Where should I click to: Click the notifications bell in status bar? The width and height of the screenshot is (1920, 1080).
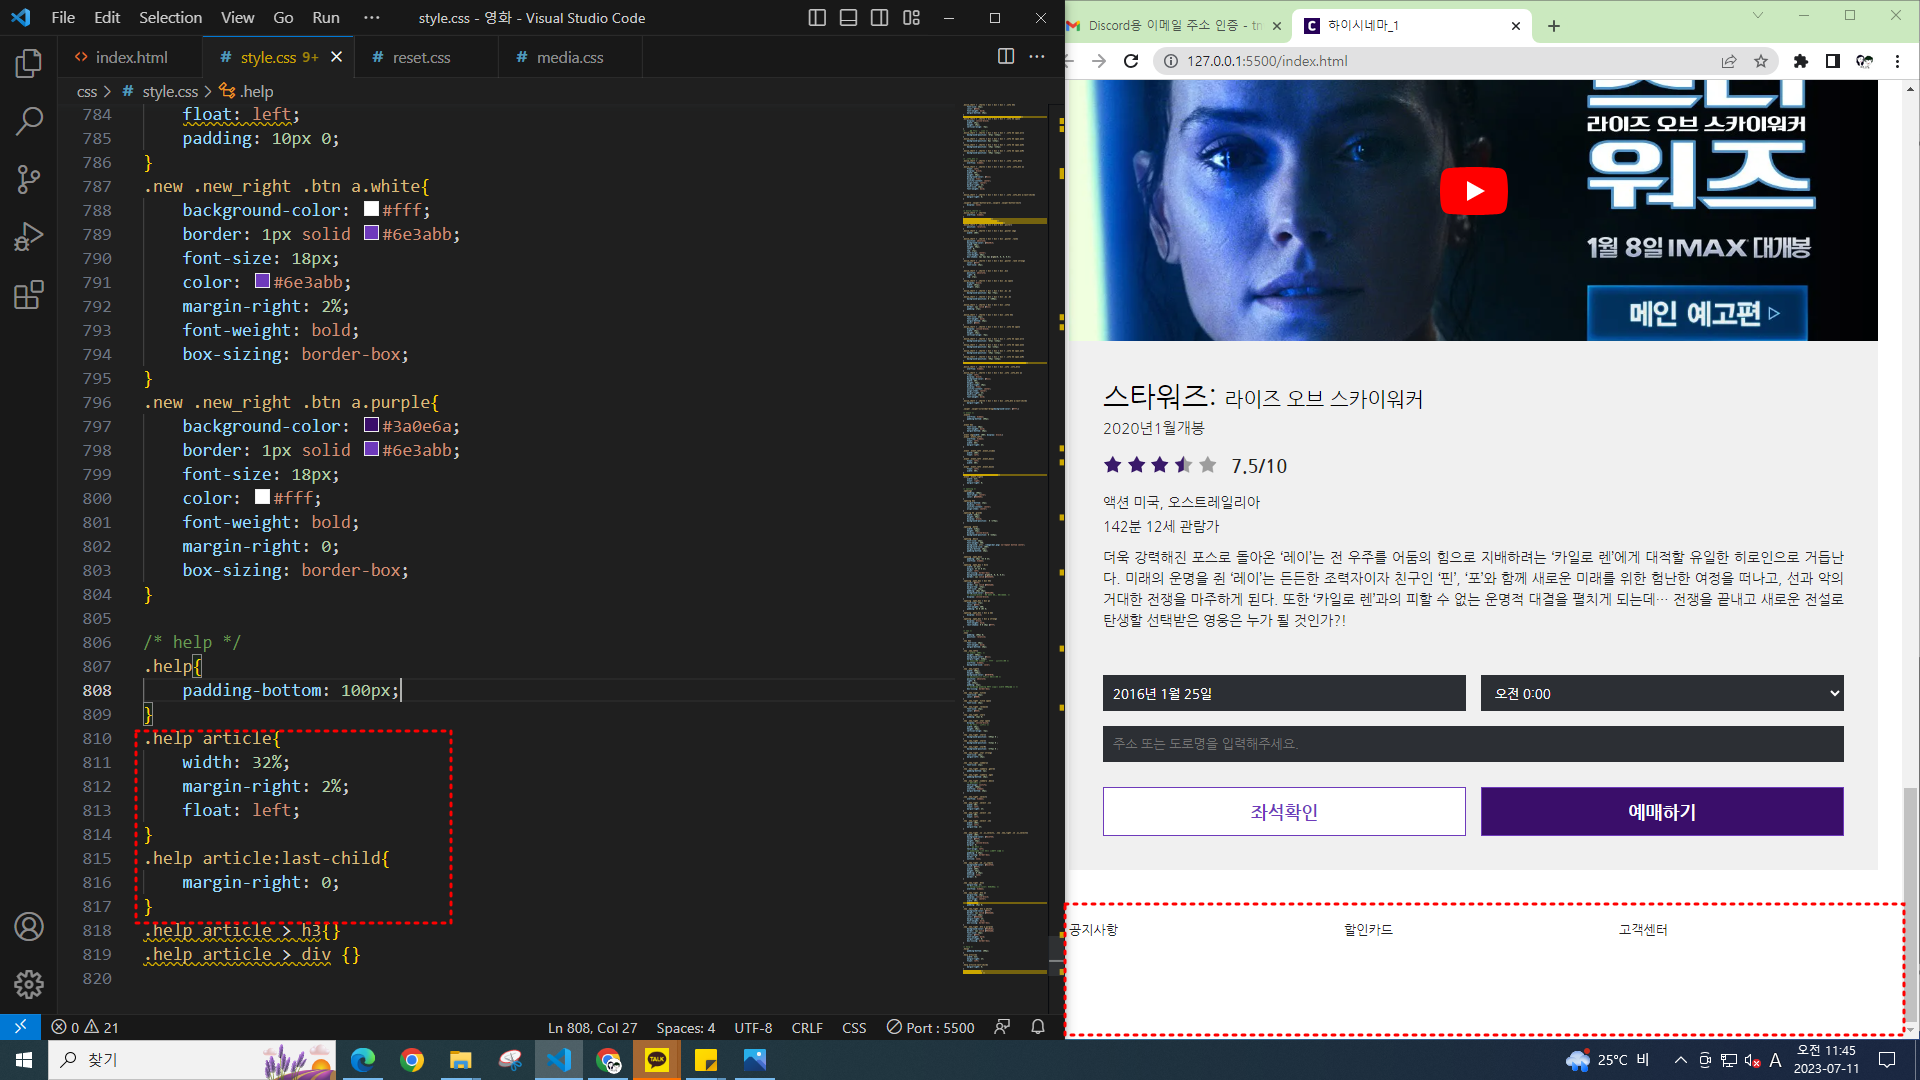coord(1038,1027)
